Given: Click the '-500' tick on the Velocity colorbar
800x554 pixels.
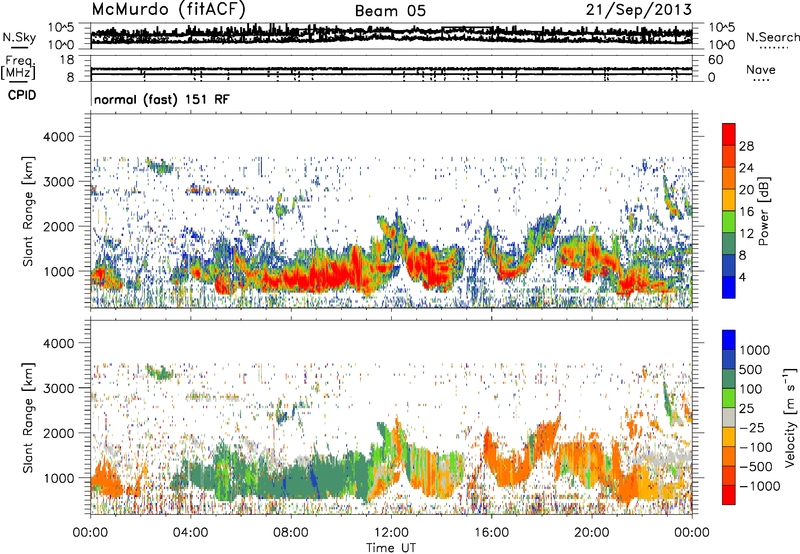Looking at the screenshot, I should pos(756,467).
